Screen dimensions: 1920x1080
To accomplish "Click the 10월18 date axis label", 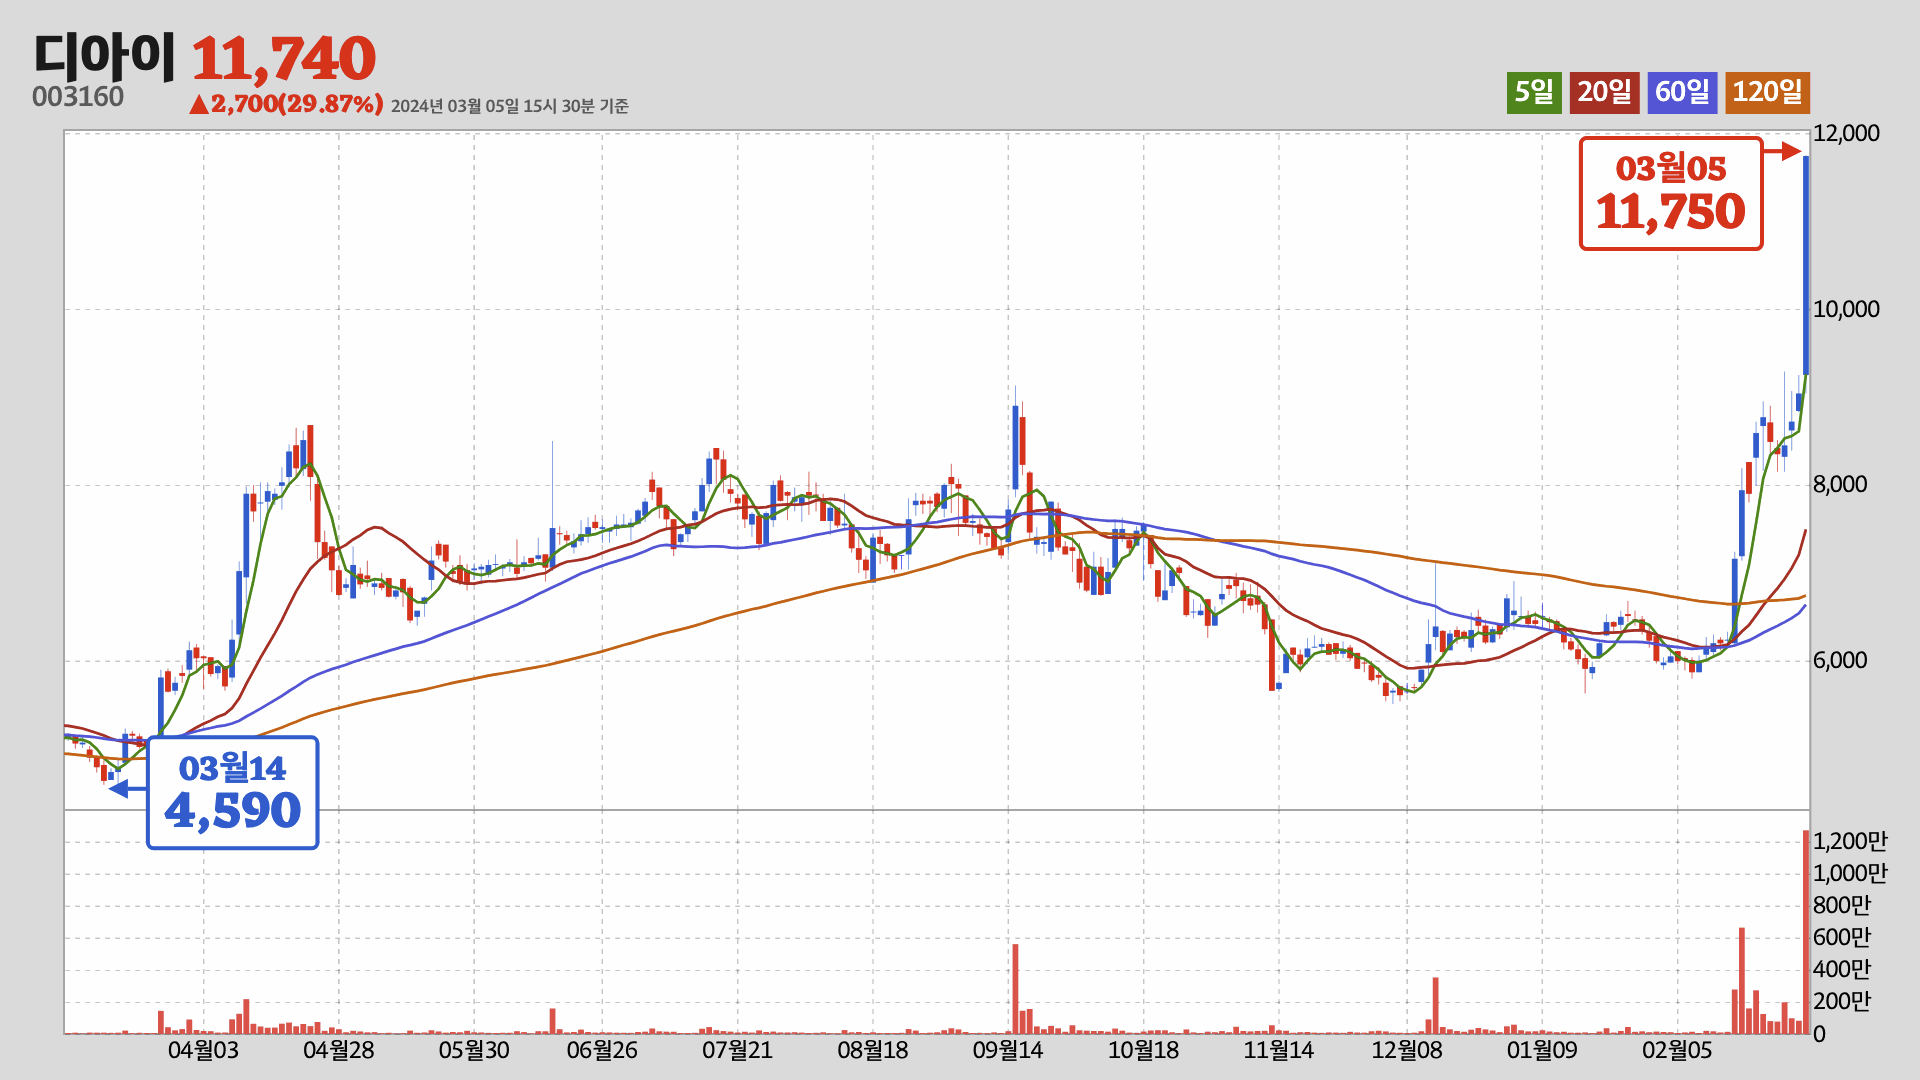I will click(x=1143, y=1050).
